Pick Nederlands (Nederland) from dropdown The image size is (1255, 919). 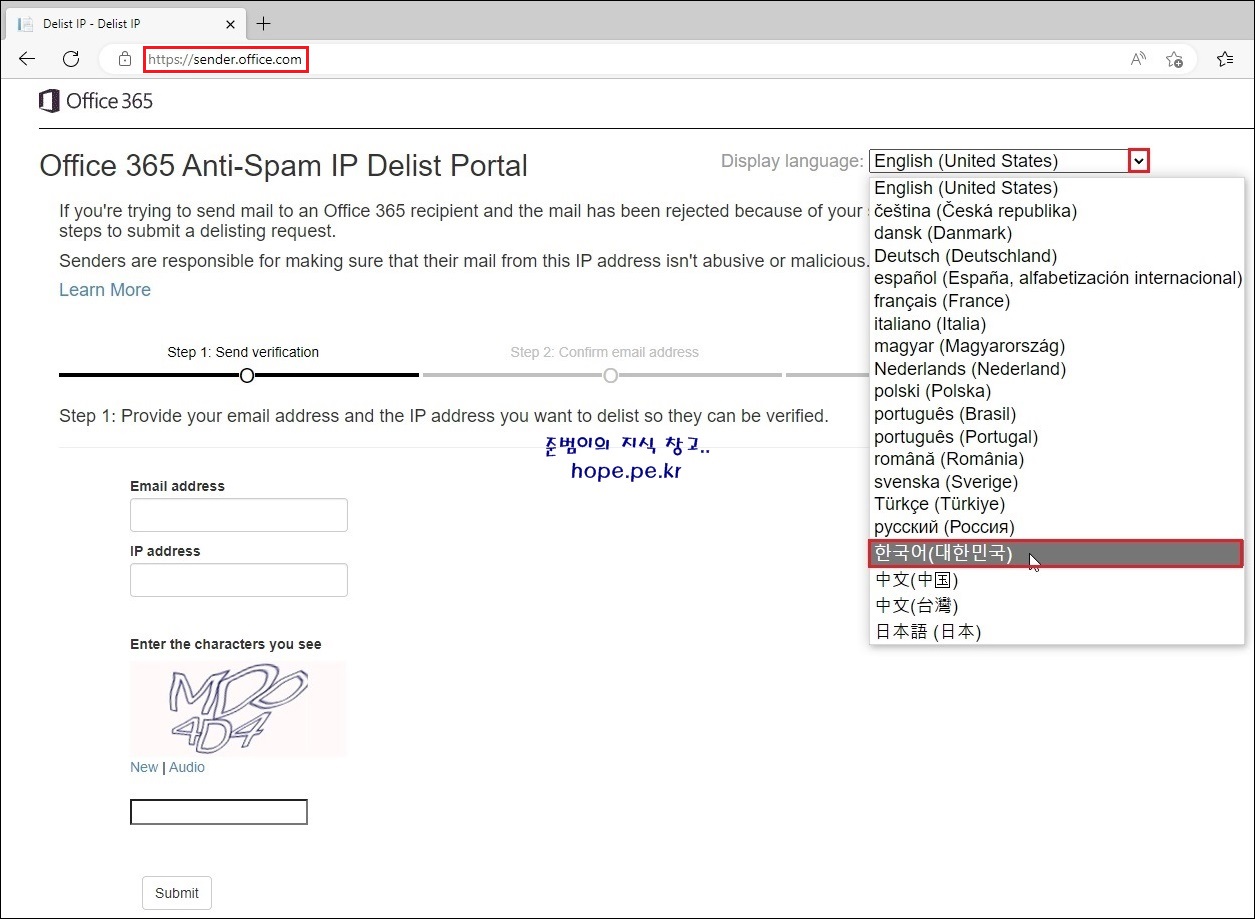[x=1057, y=369]
